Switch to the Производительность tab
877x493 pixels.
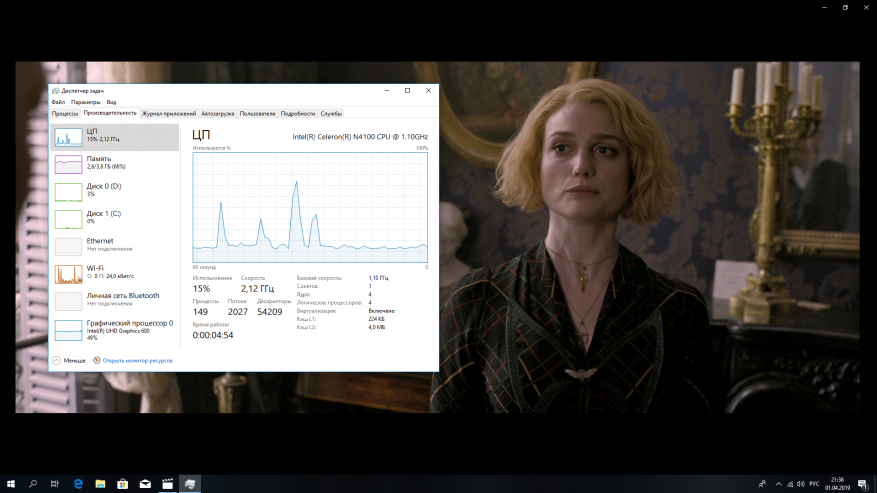tap(110, 113)
